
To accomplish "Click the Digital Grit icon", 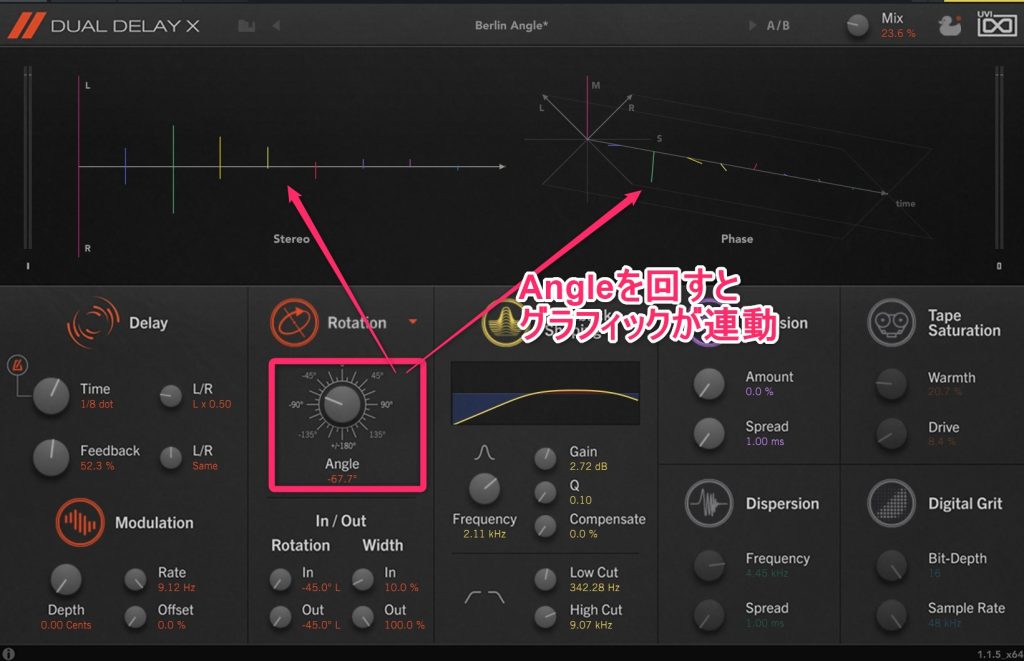I will pyautogui.click(x=890, y=503).
